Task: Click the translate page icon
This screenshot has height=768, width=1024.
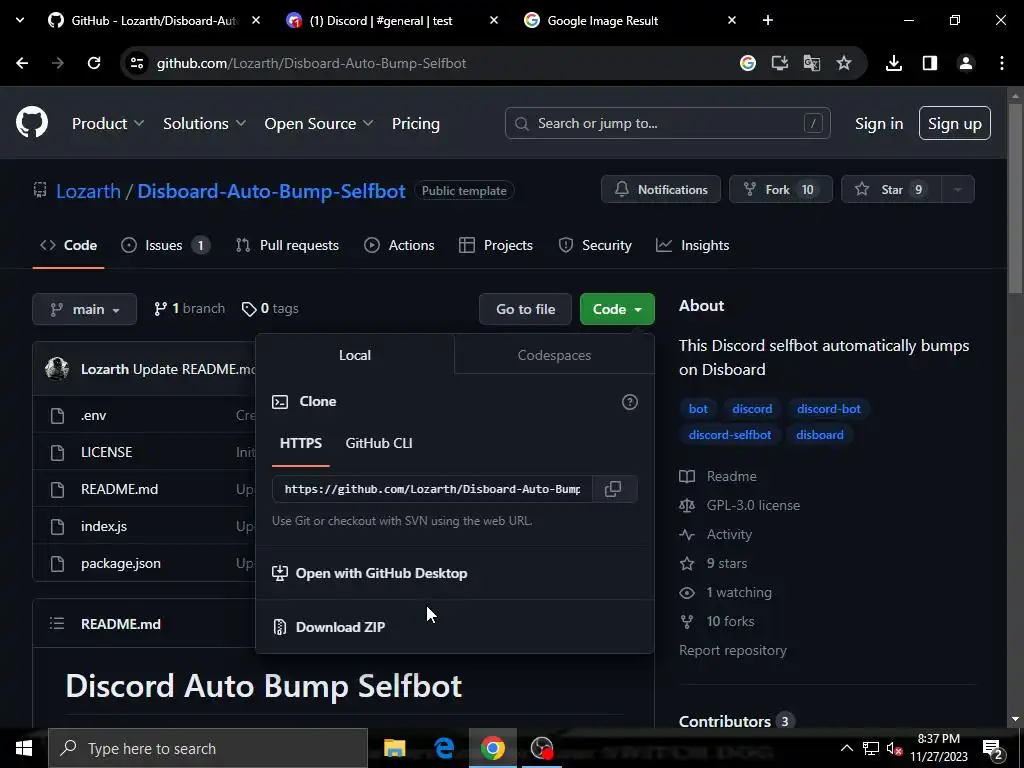Action: [x=812, y=63]
